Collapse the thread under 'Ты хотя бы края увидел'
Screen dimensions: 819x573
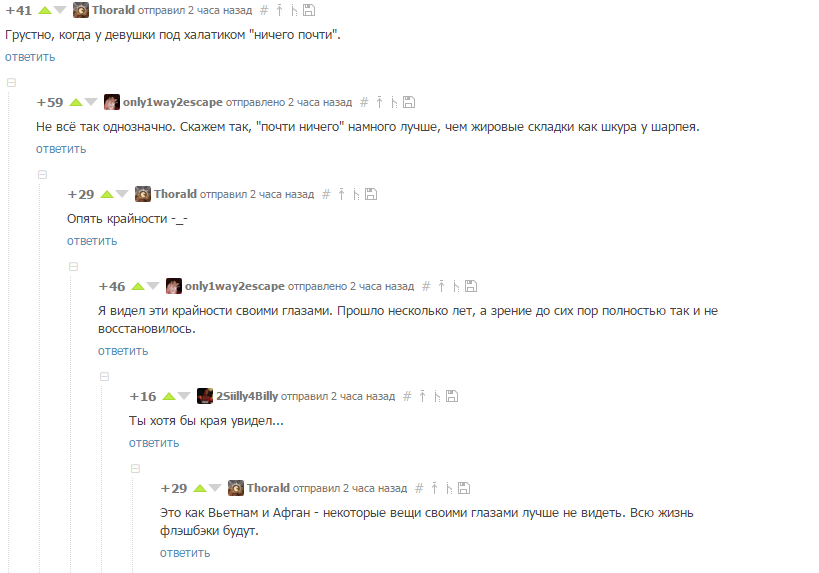[135, 469]
